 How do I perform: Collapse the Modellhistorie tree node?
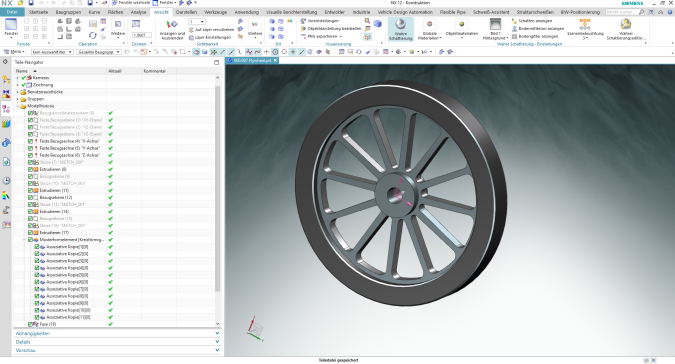click(18, 106)
